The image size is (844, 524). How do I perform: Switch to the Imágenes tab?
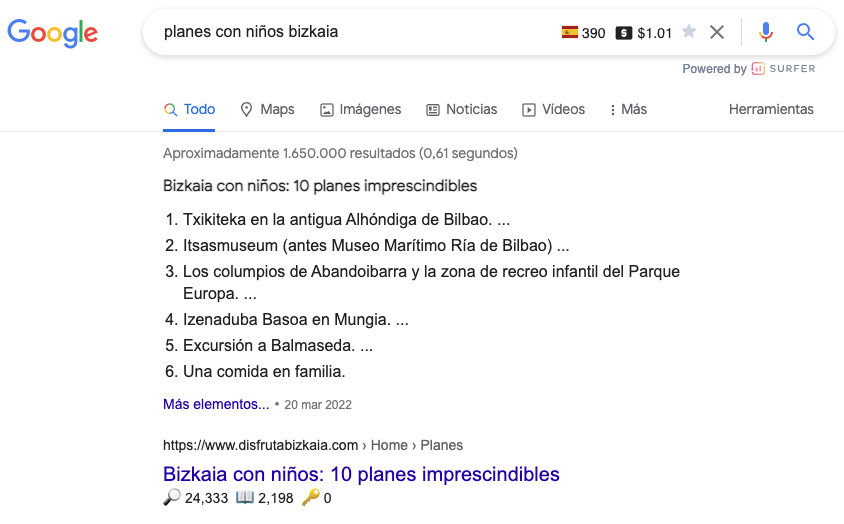pyautogui.click(x=361, y=109)
